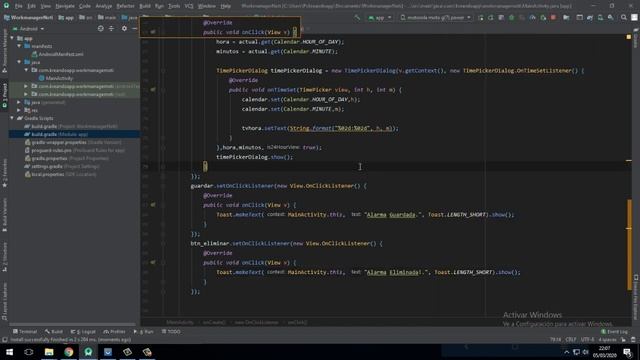Open the Help menu
The width and height of the screenshot is (640, 360).
click(x=226, y=6)
